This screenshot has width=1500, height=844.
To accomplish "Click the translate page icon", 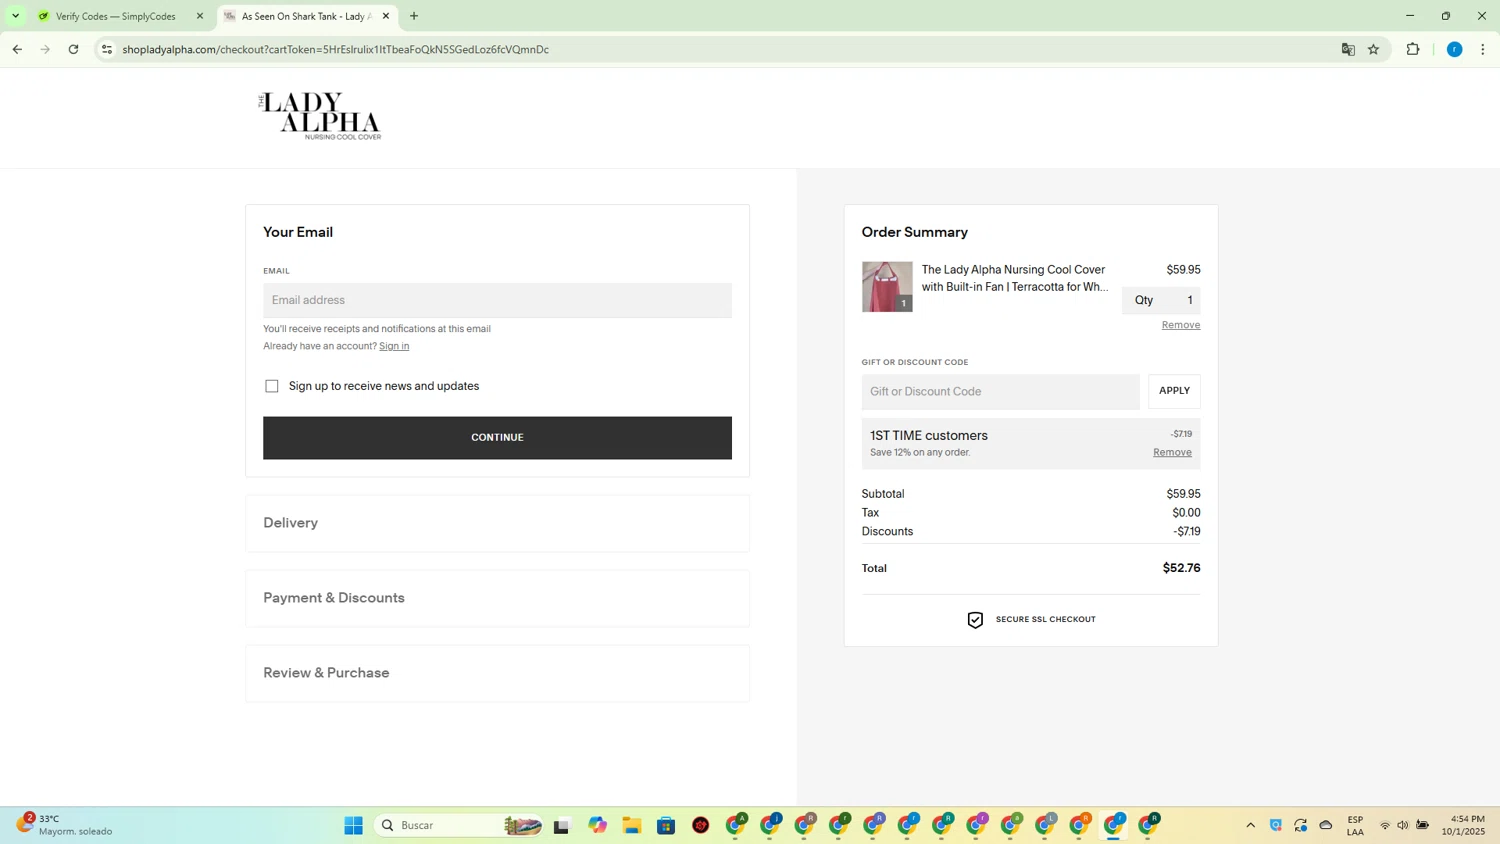I will pos(1348,49).
